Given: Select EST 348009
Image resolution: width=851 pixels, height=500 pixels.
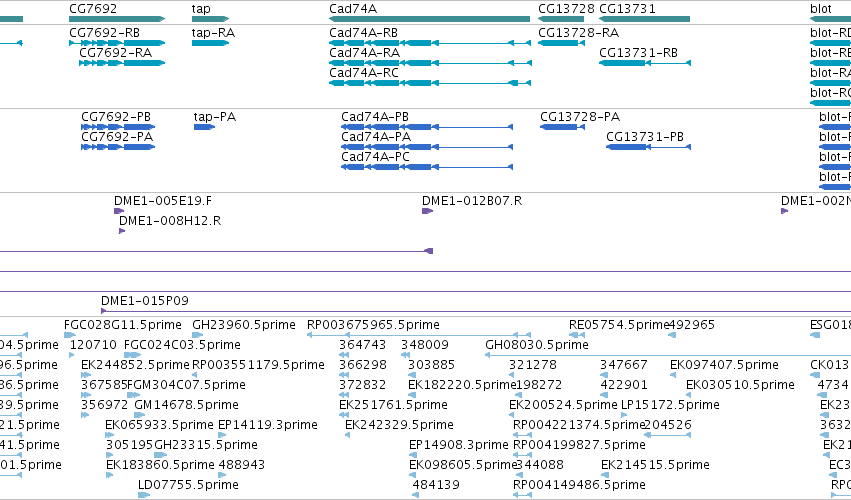Looking at the screenshot, I should click(x=425, y=345).
